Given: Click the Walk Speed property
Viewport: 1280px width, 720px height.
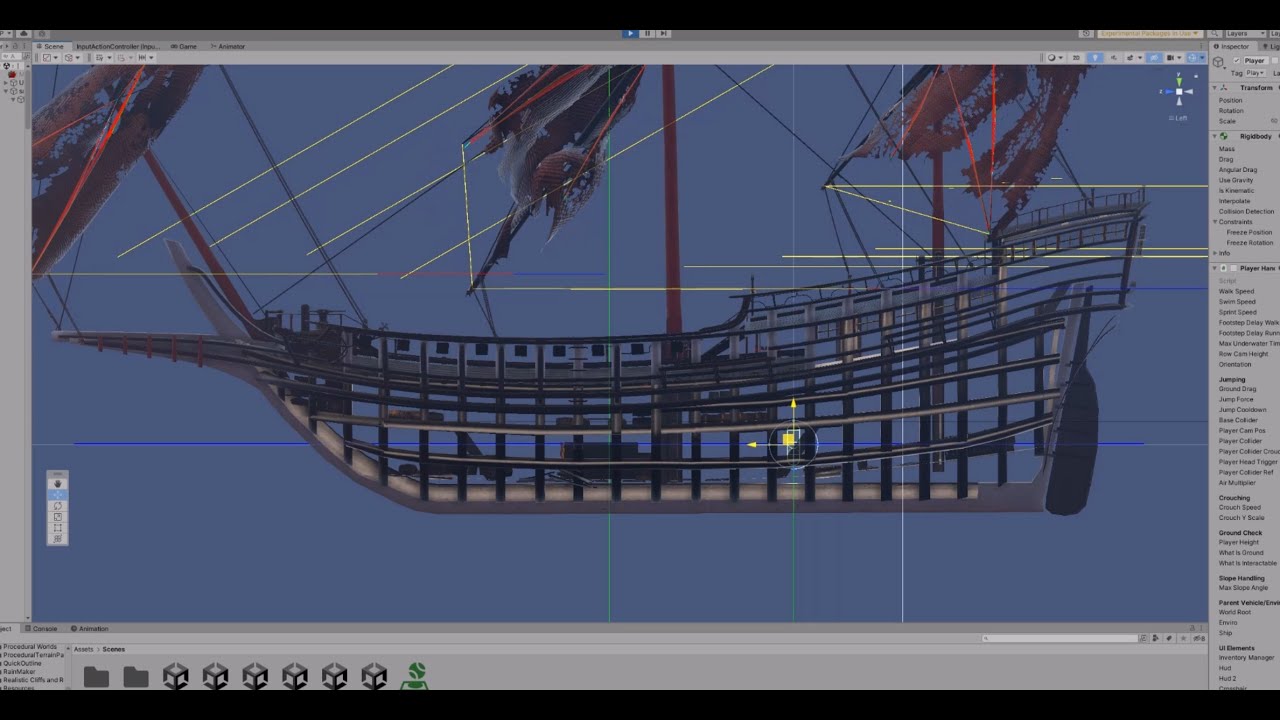Looking at the screenshot, I should [1236, 291].
